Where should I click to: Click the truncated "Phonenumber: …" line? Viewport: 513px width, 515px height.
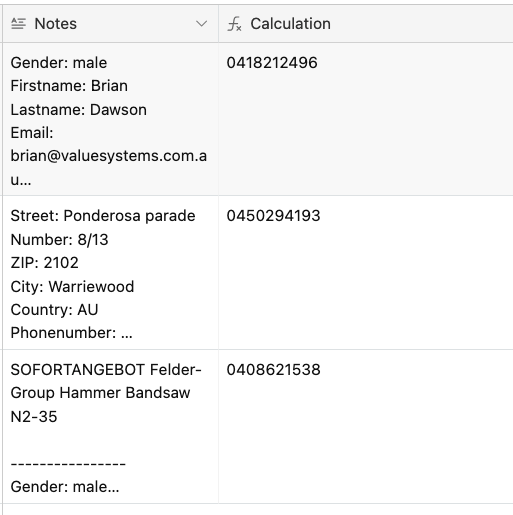coord(71,333)
